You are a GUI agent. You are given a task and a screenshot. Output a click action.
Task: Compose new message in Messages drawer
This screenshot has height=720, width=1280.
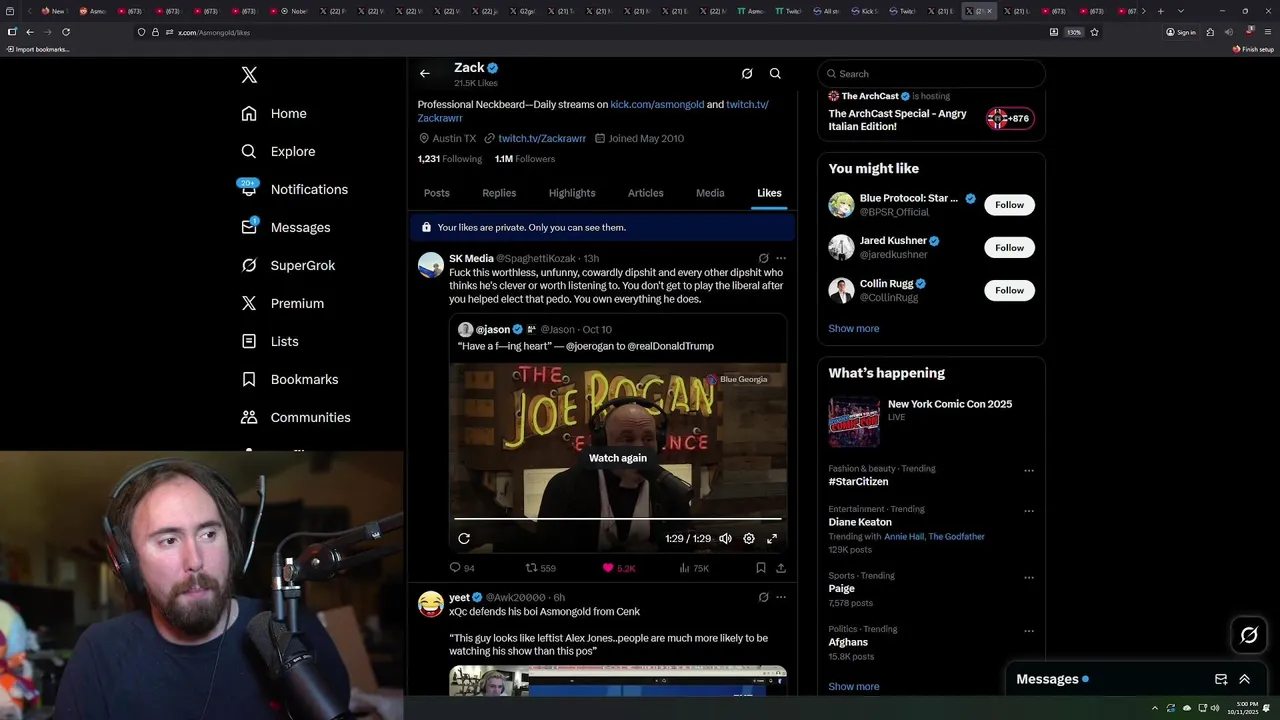click(x=1221, y=679)
